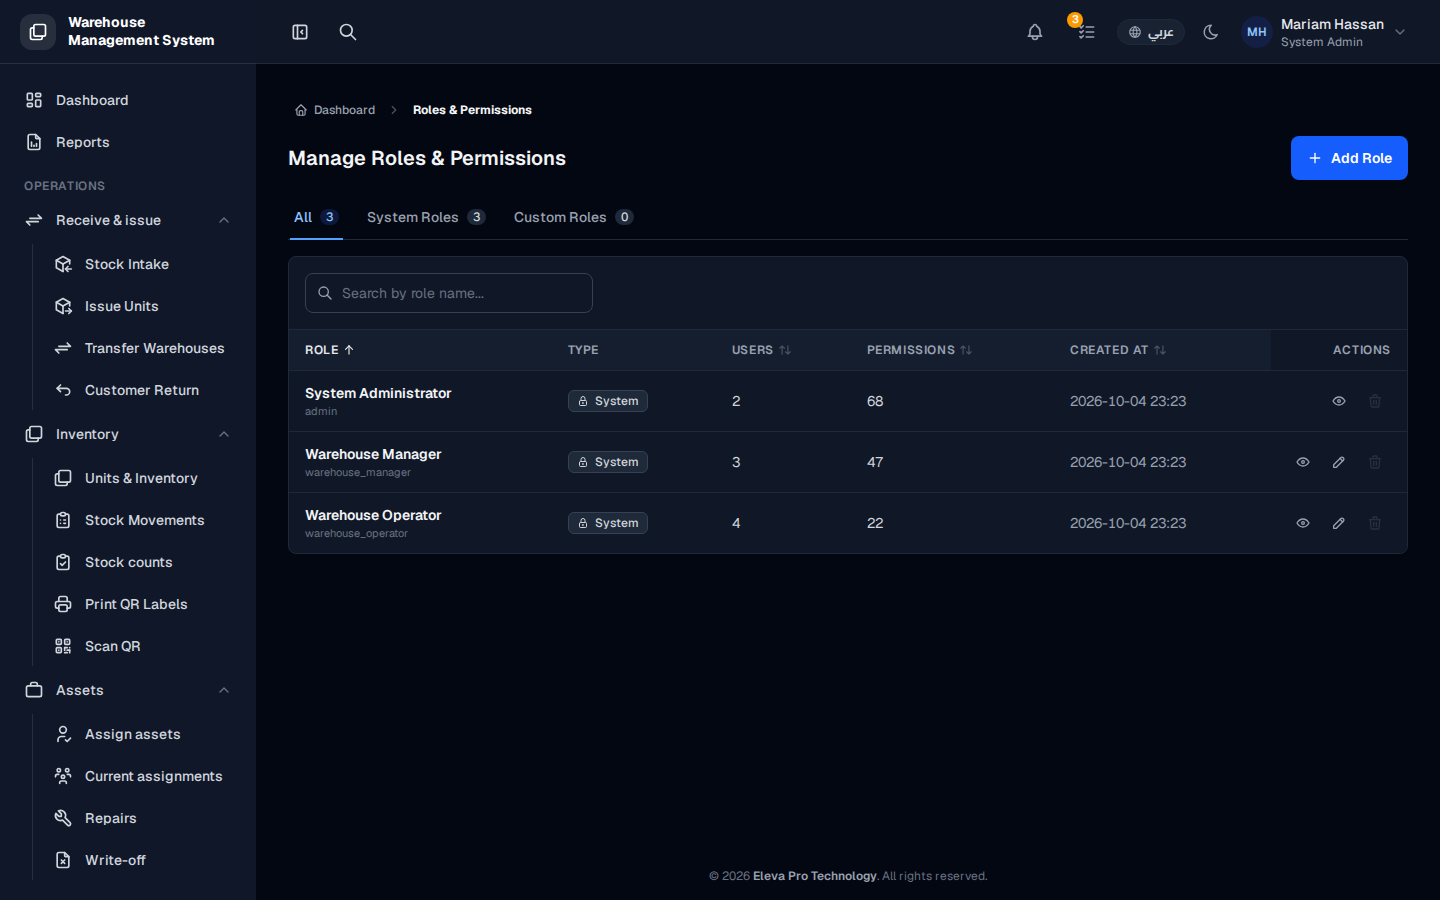The width and height of the screenshot is (1440, 900).
Task: View System Administrator role details
Action: [1339, 401]
